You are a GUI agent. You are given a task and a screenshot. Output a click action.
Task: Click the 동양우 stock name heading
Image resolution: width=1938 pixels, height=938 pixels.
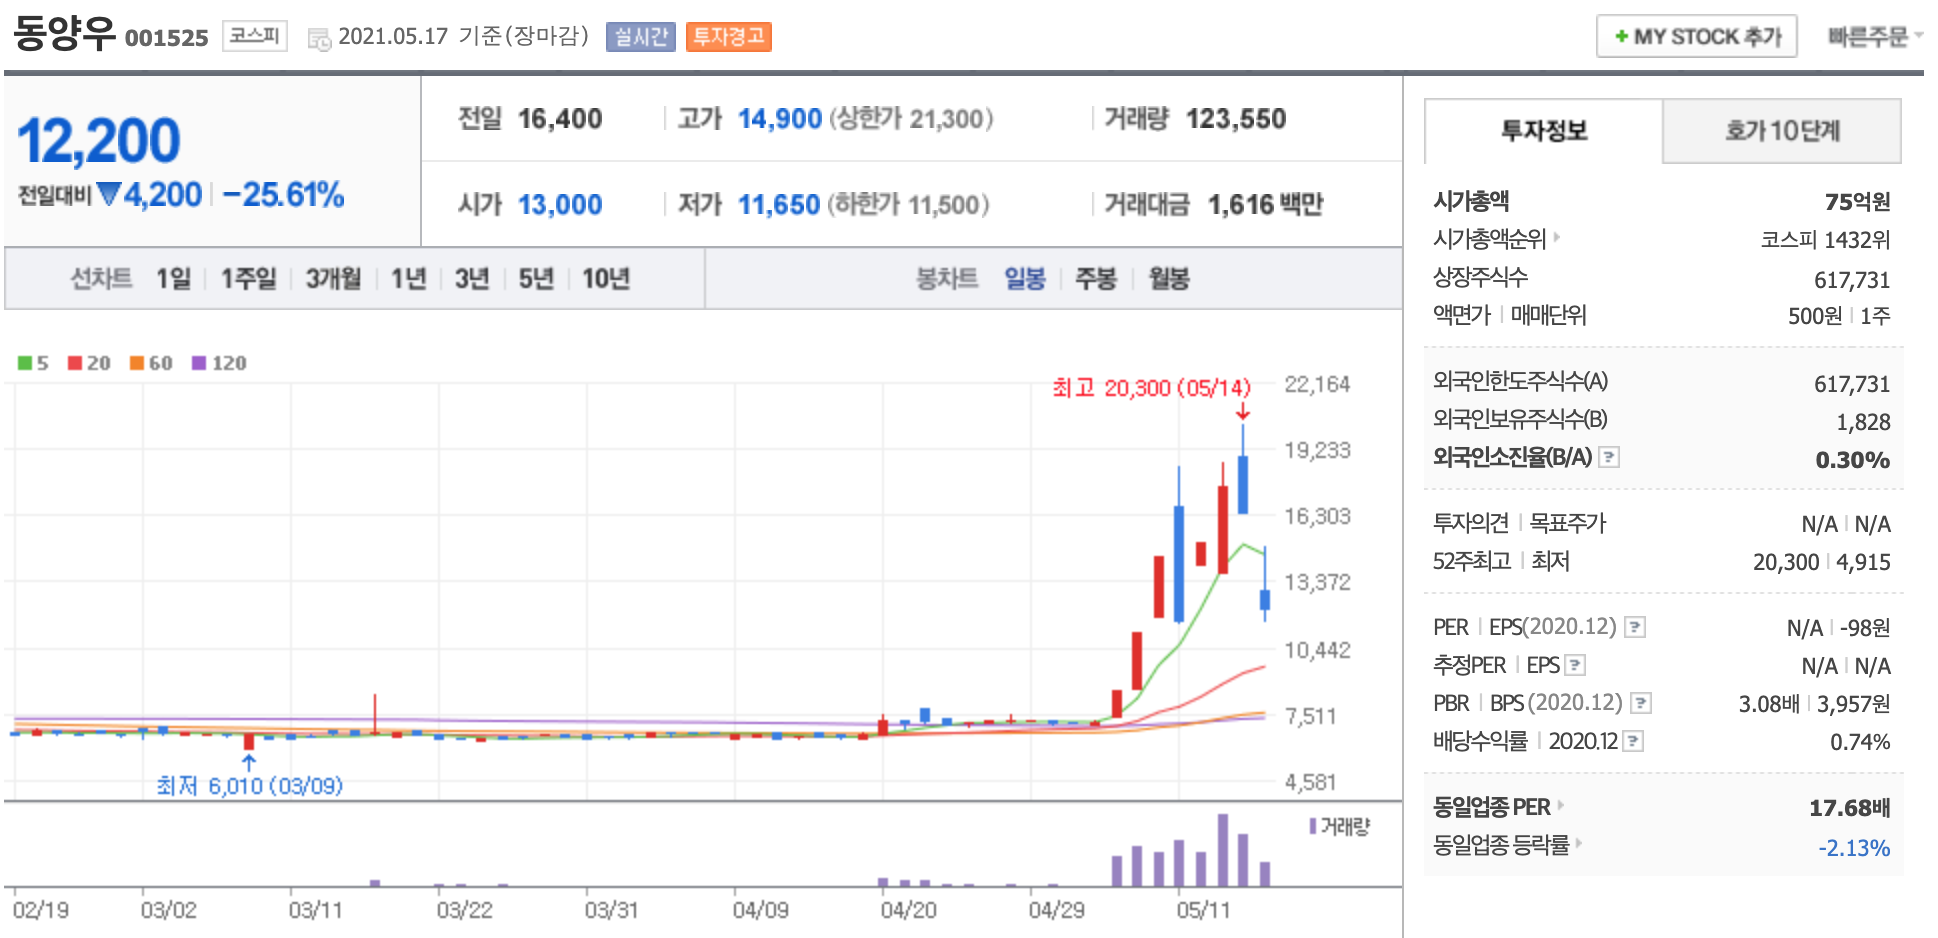[64, 33]
